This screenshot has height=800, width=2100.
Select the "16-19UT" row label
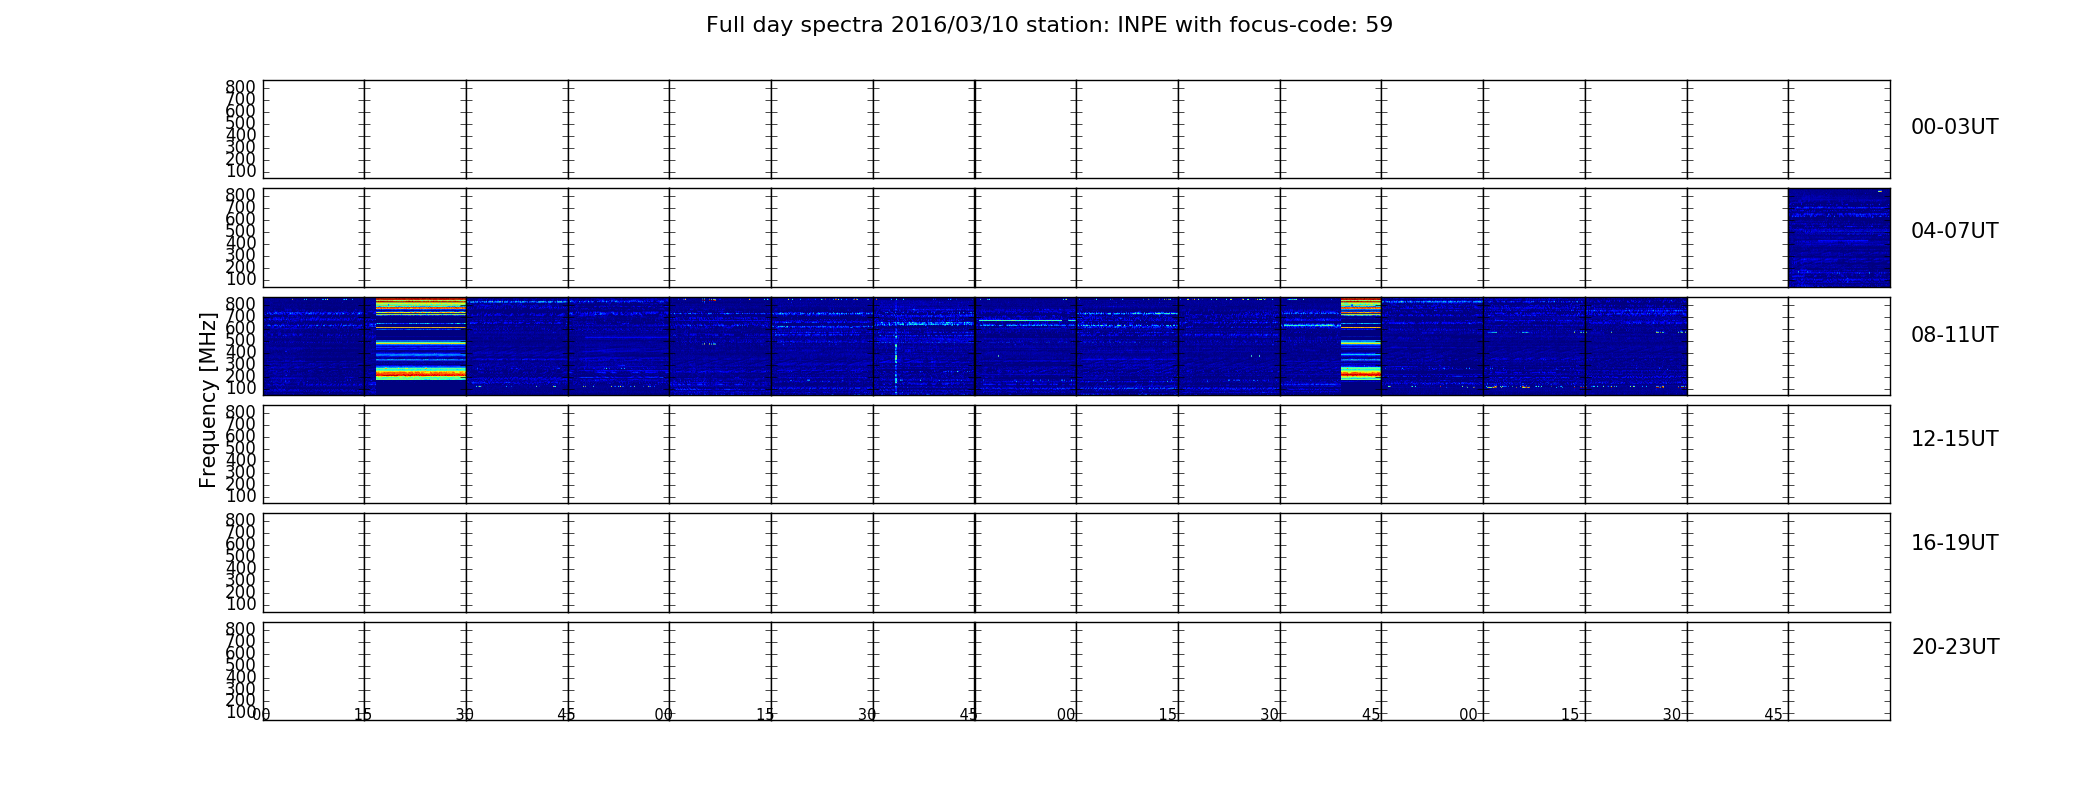[1954, 543]
